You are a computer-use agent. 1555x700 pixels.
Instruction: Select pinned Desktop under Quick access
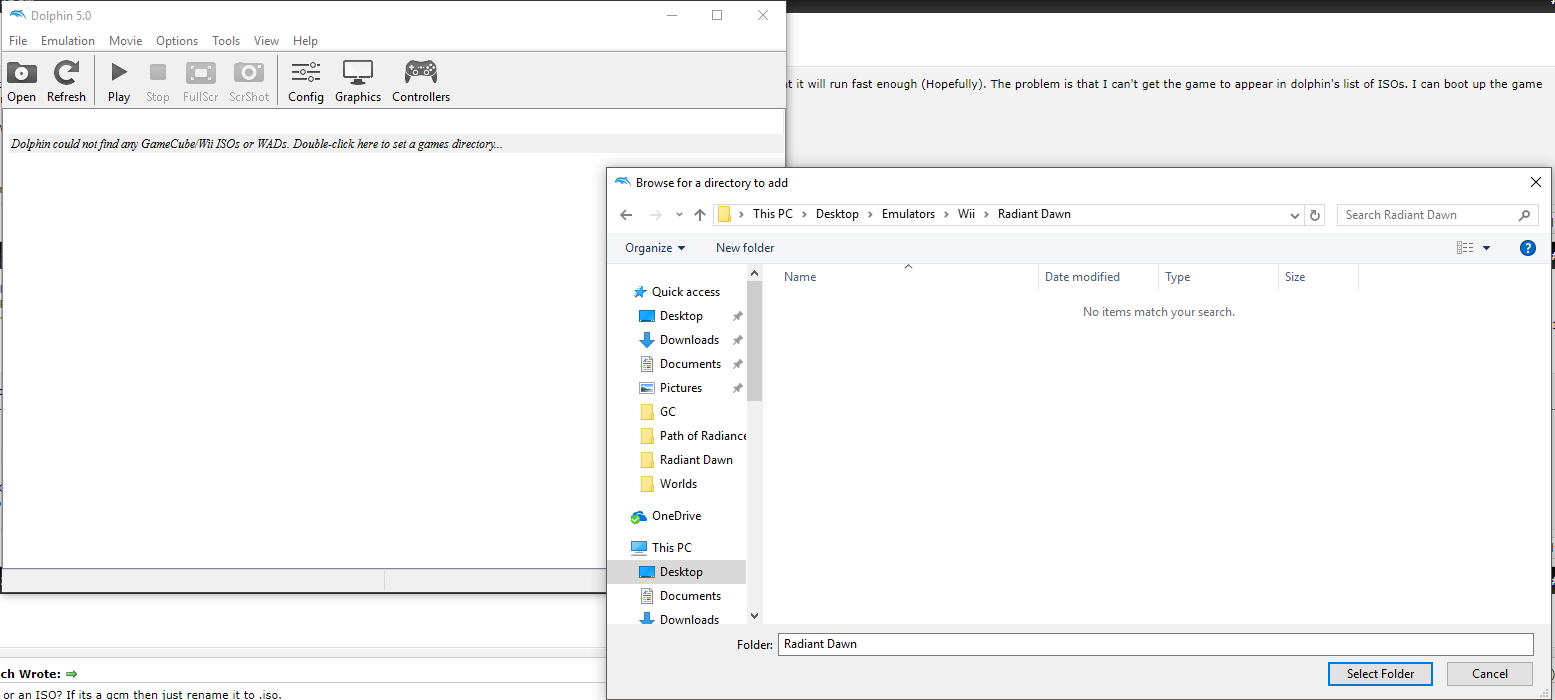(681, 316)
